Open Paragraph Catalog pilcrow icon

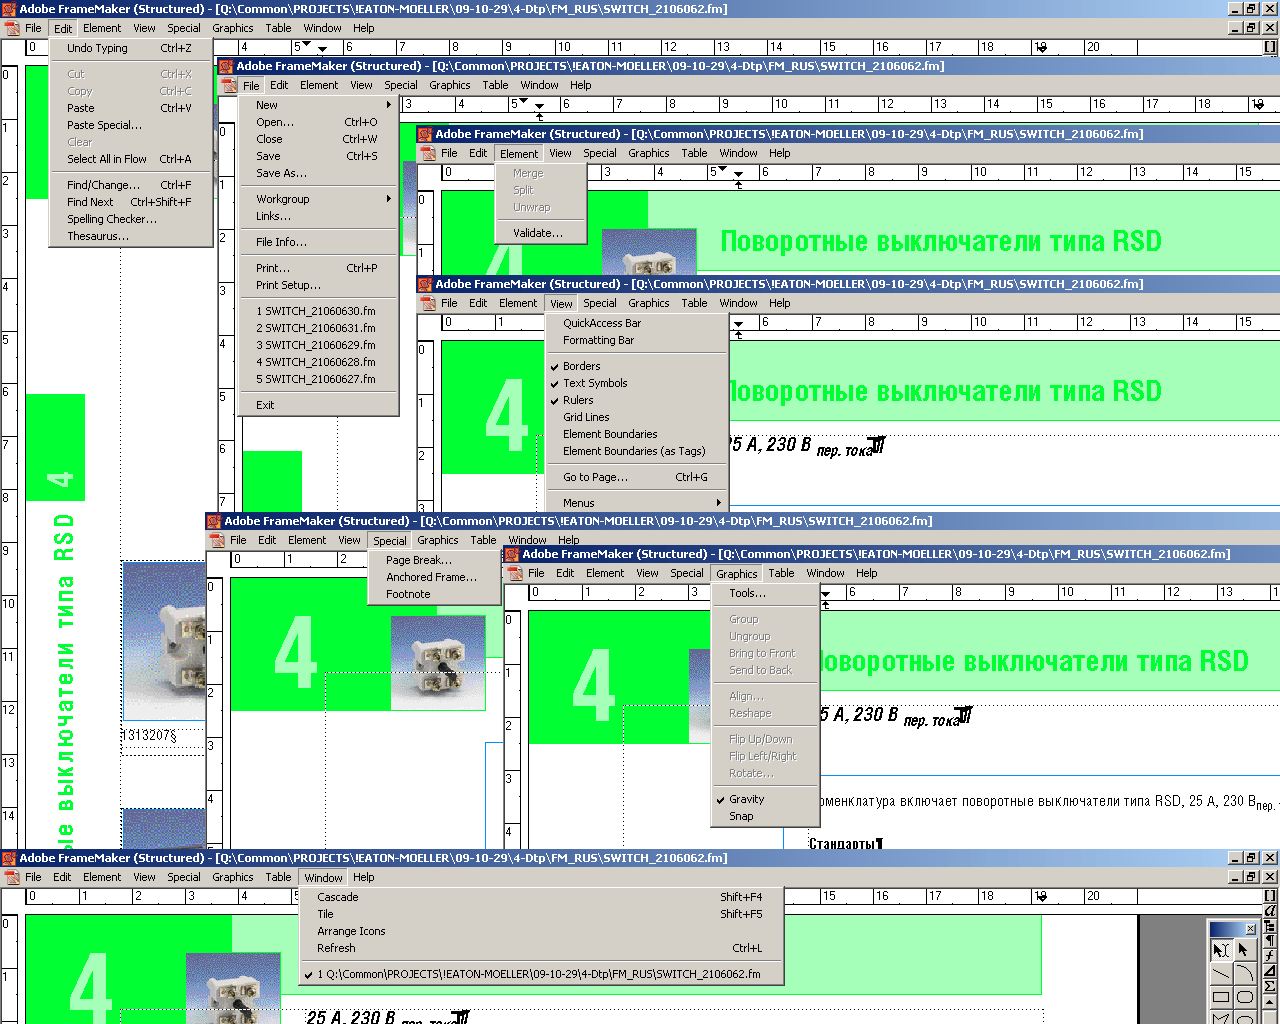[1270, 941]
